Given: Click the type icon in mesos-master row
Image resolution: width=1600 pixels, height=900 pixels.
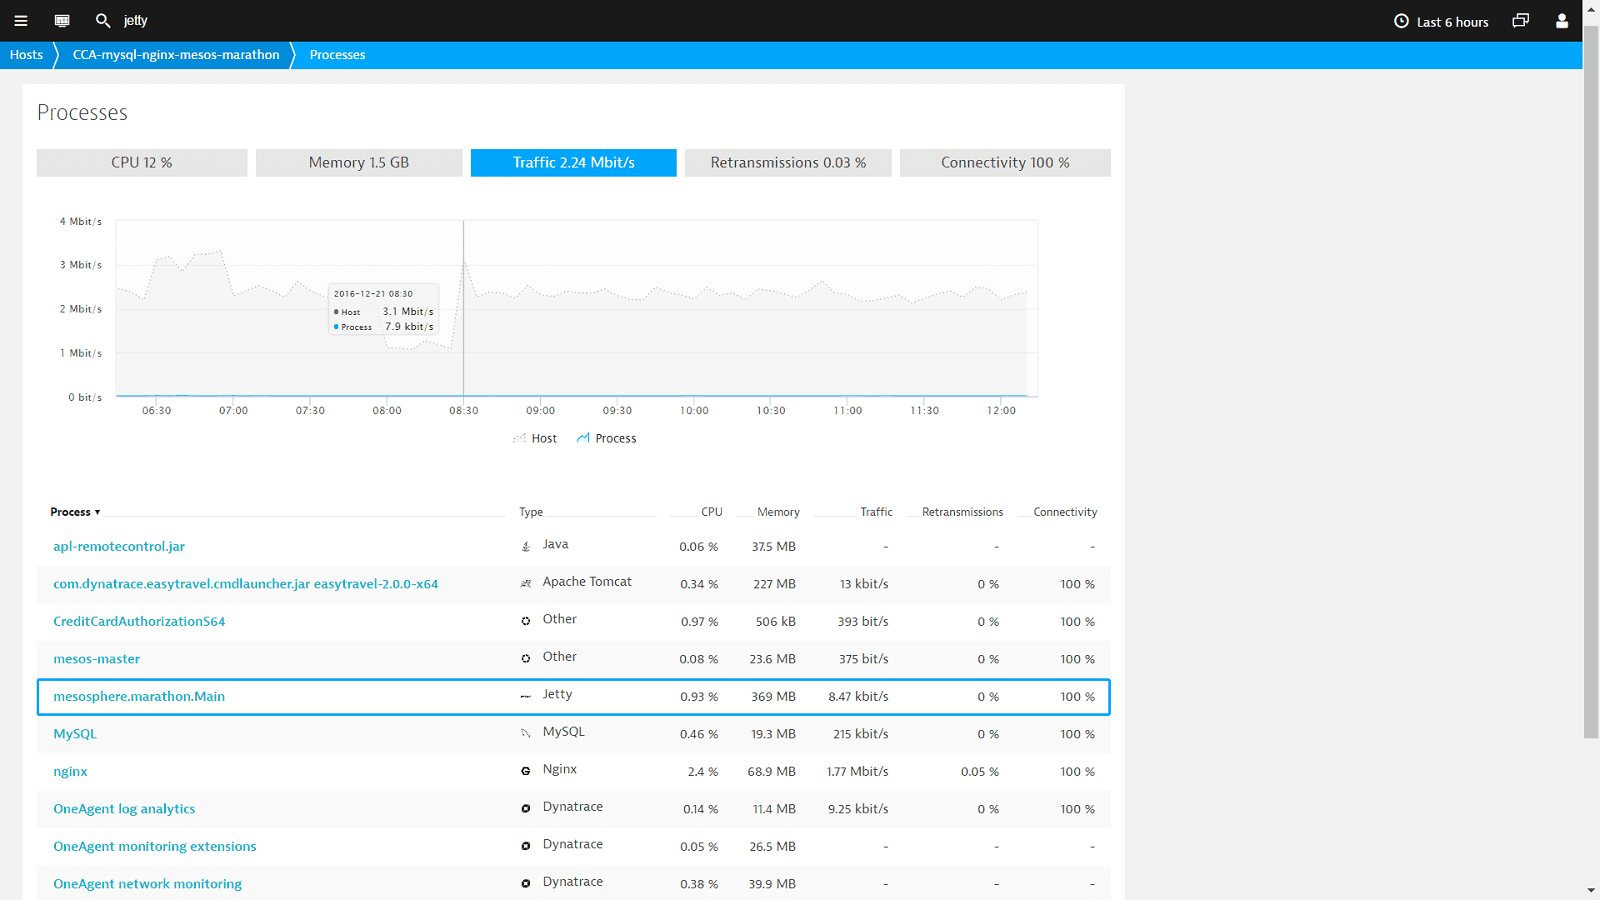Looking at the screenshot, I should click(526, 659).
